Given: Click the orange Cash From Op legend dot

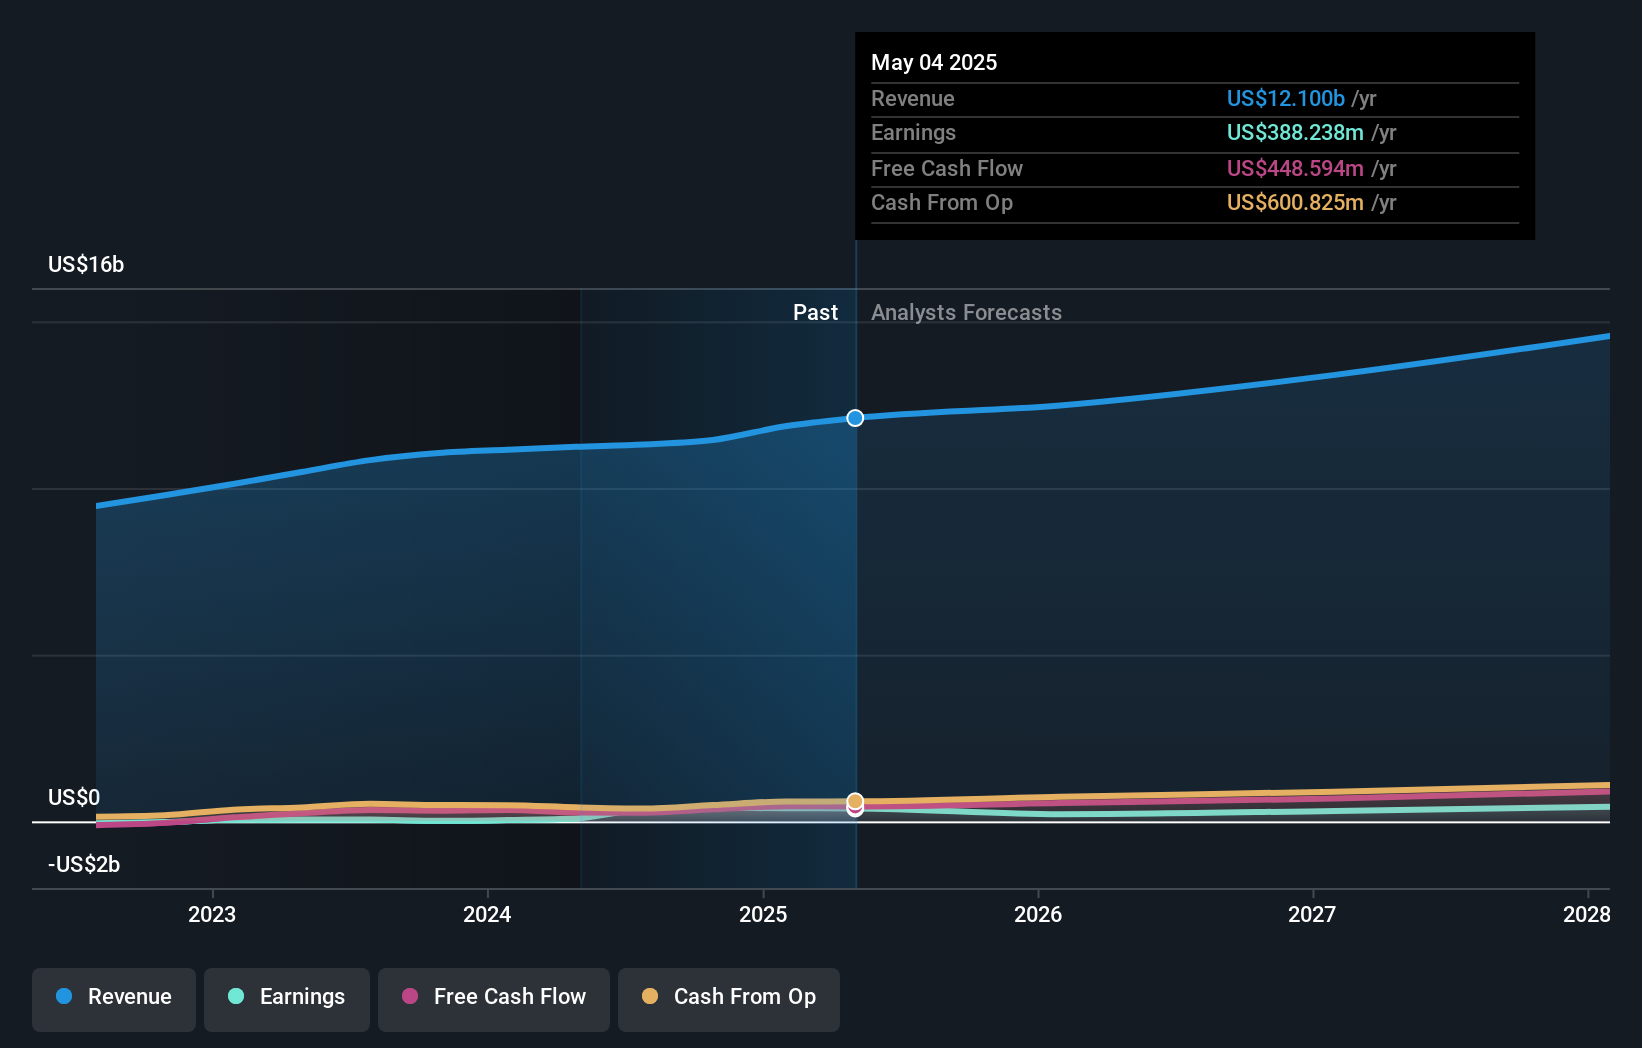Looking at the screenshot, I should [x=650, y=997].
